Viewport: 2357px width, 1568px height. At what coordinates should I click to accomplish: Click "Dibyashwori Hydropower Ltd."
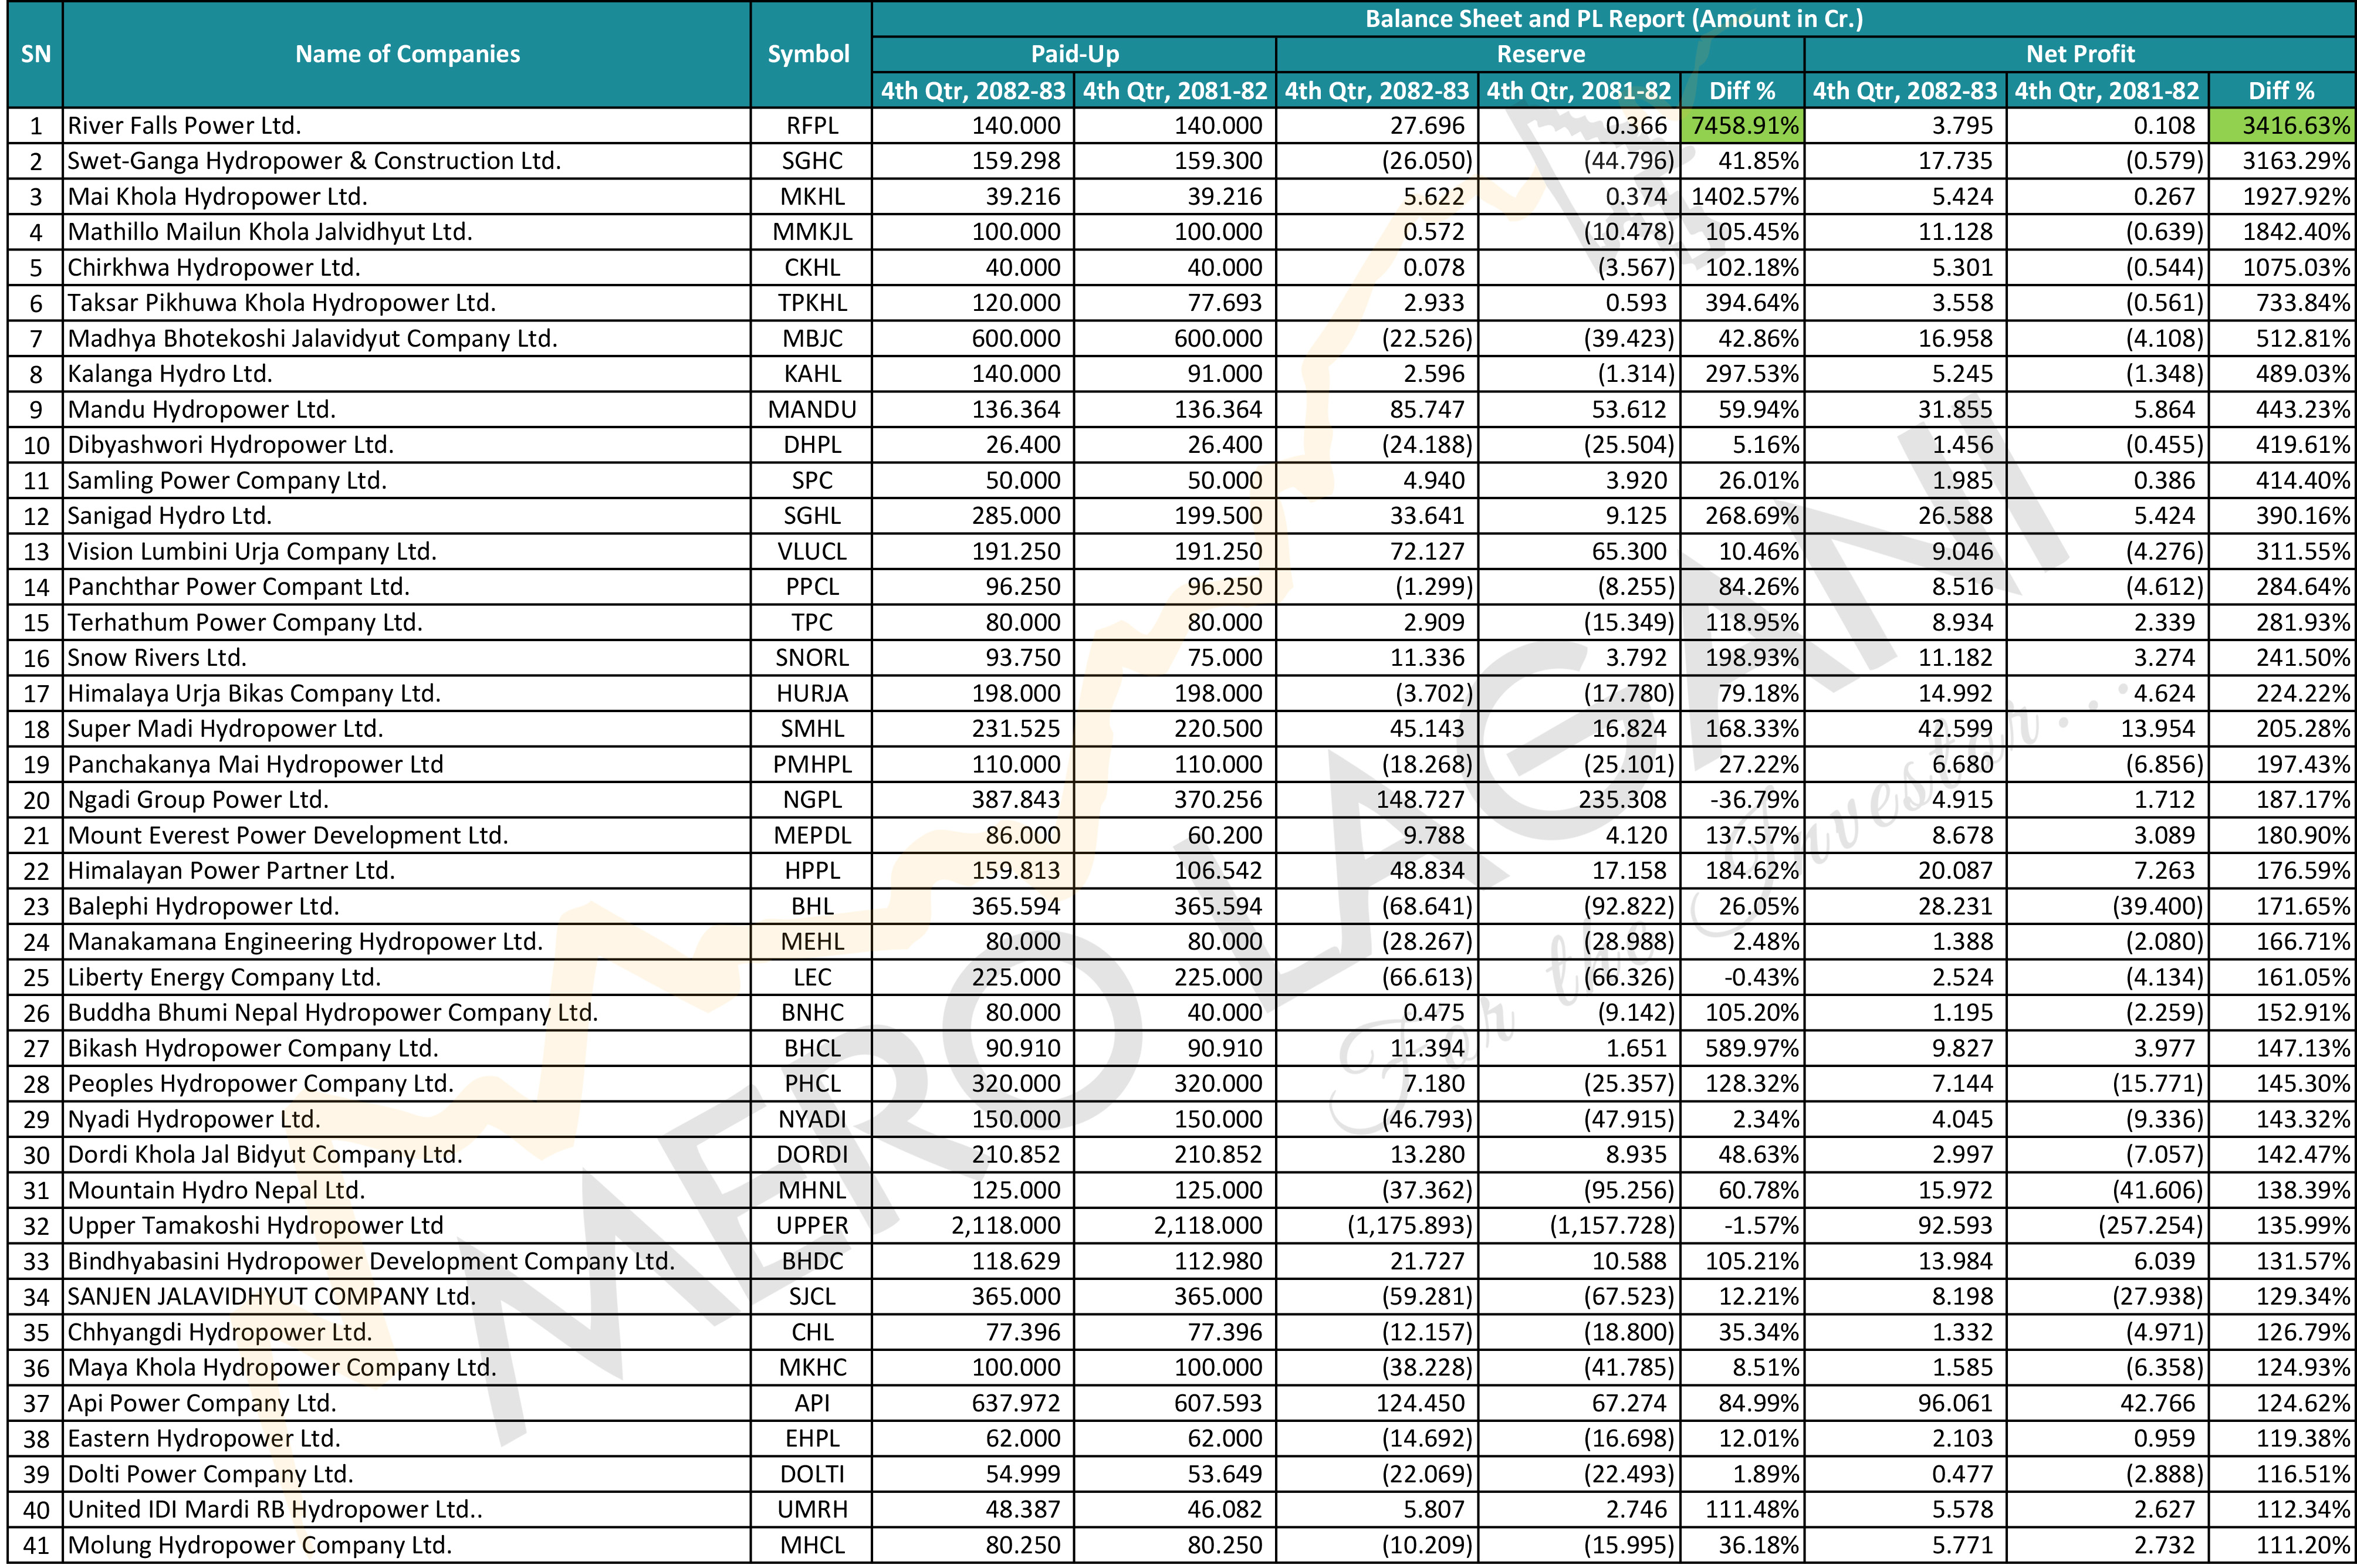point(230,445)
